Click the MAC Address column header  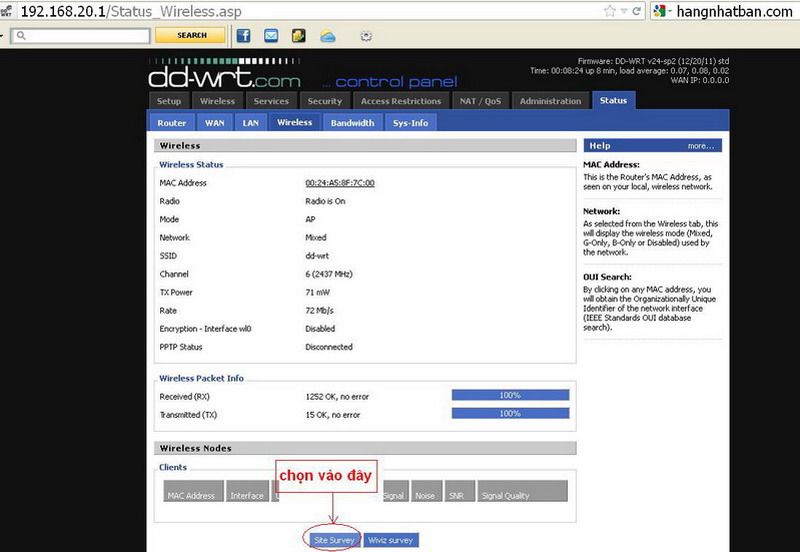193,491
